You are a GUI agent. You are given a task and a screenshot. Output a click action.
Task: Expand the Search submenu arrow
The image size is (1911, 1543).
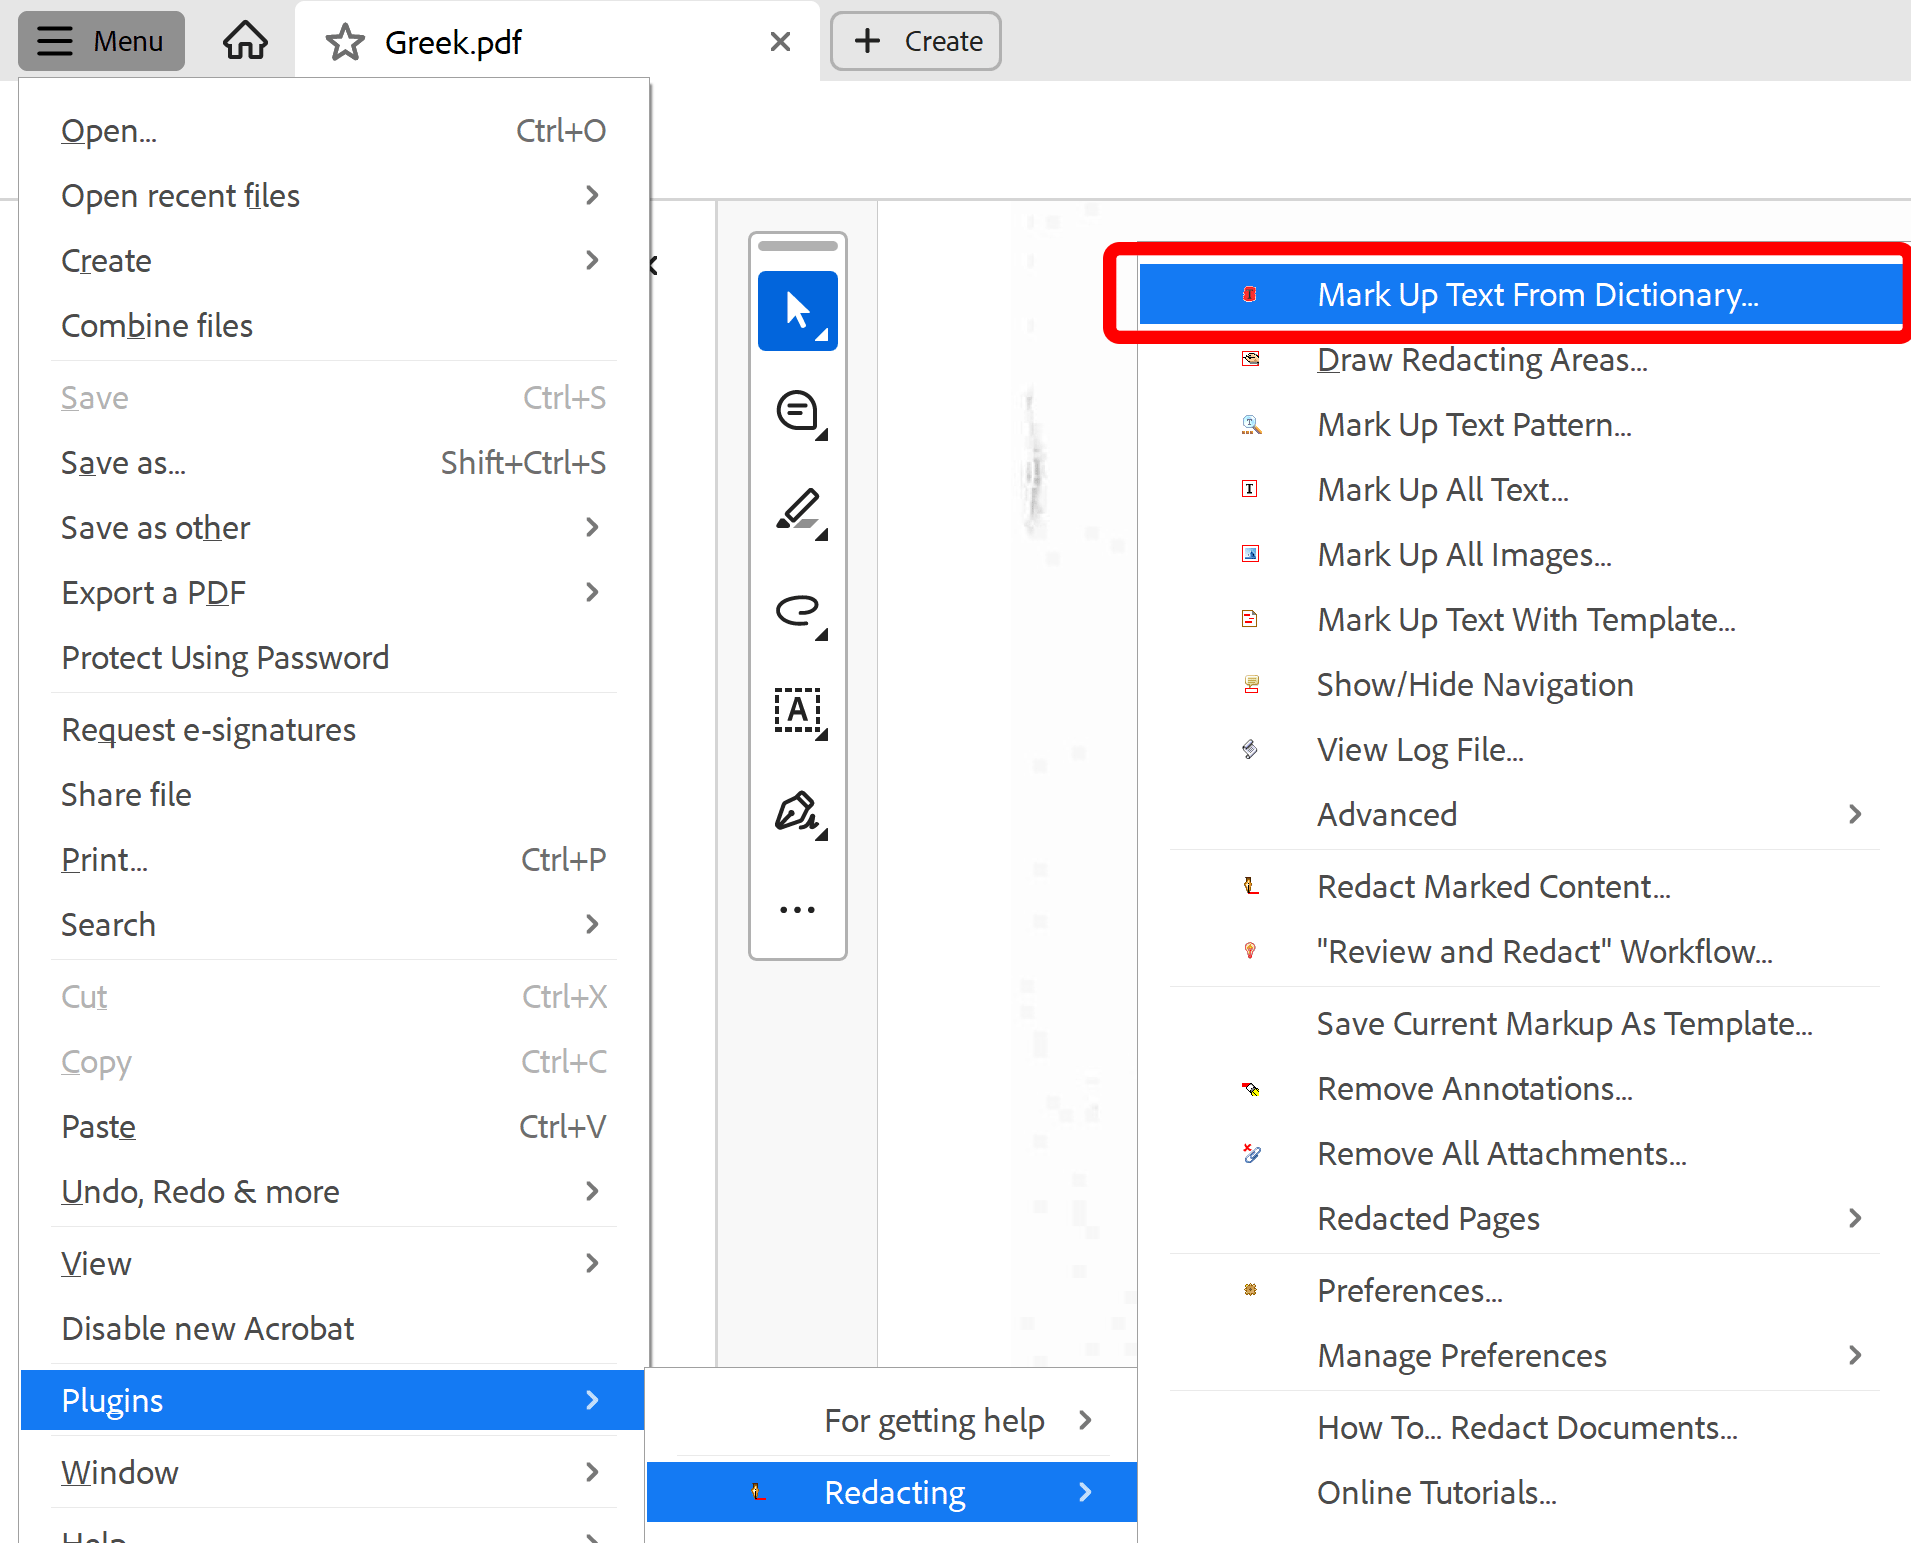592,924
